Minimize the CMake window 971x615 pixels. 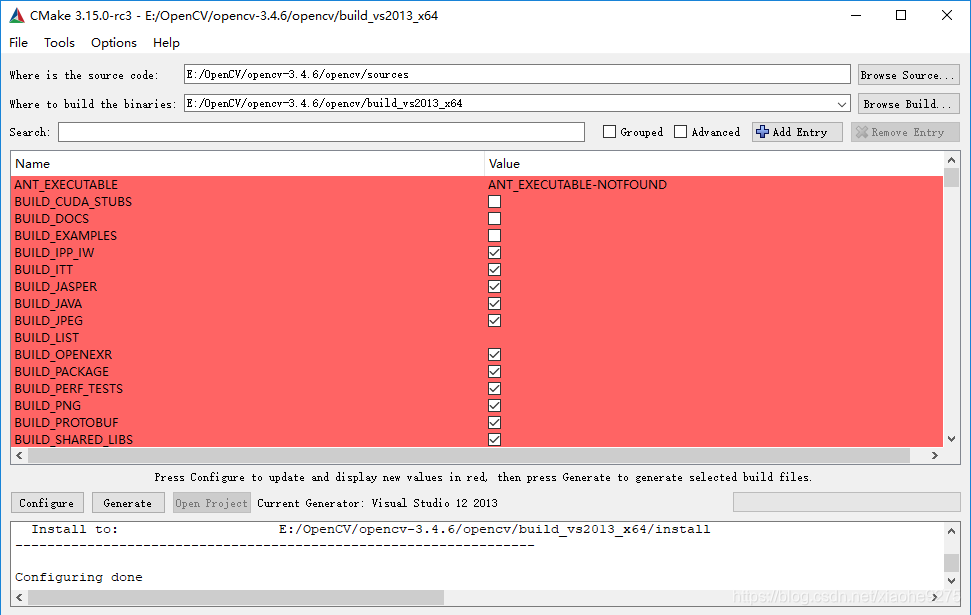pyautogui.click(x=856, y=15)
